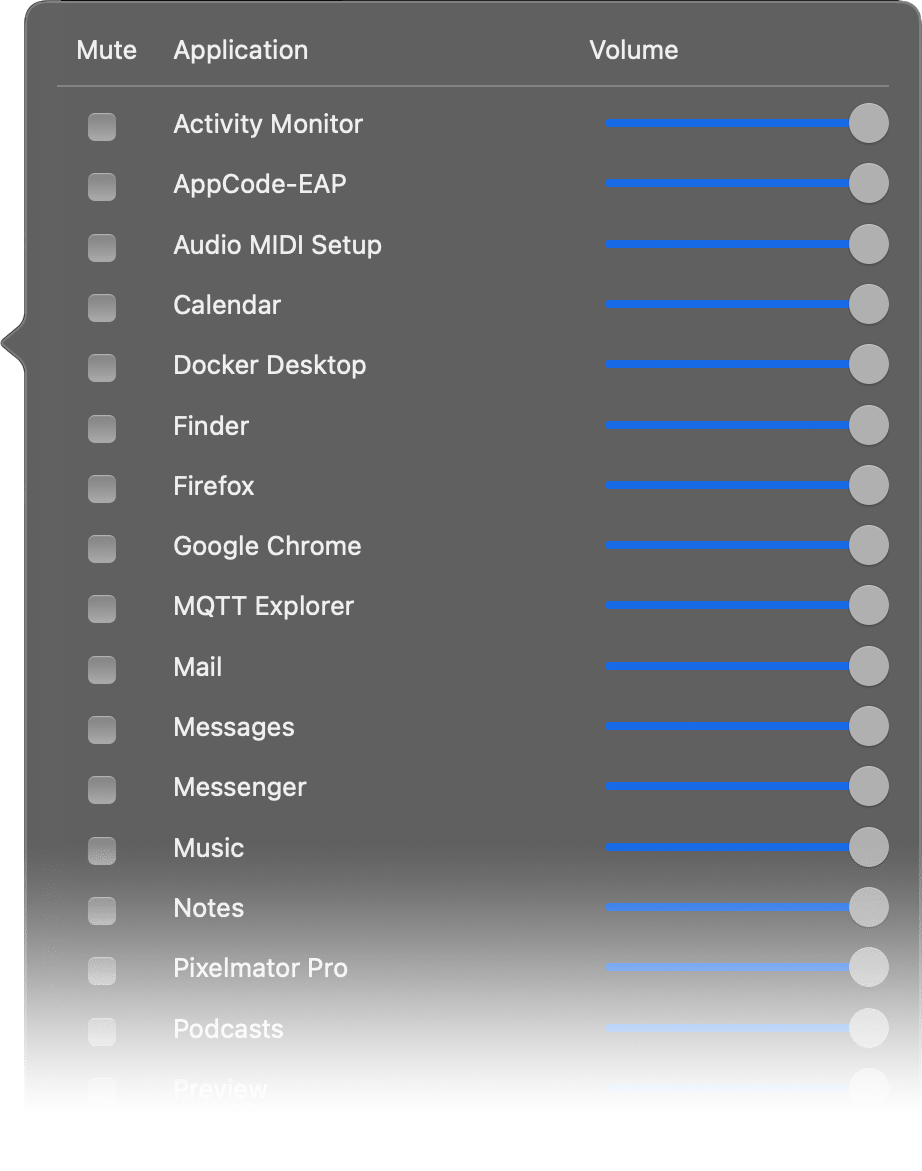
Task: Mute Google Chrome audio
Action: coord(101,548)
